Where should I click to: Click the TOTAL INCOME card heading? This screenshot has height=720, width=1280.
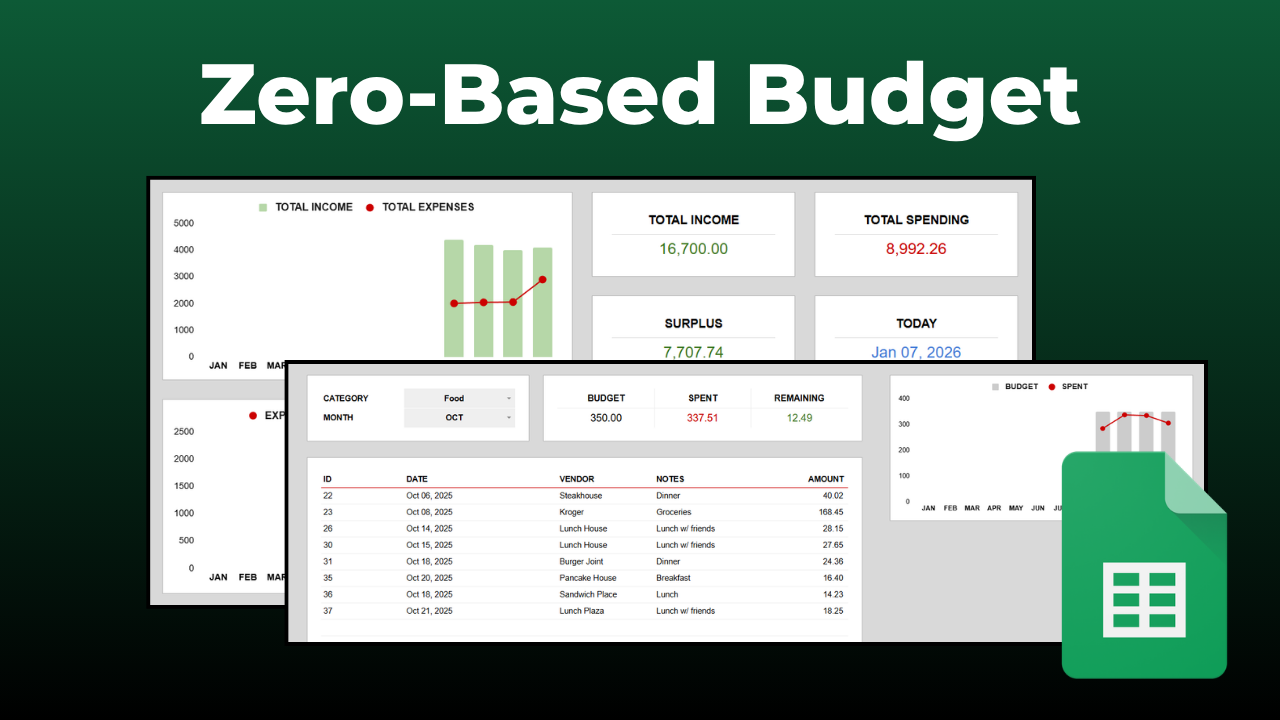coord(694,220)
